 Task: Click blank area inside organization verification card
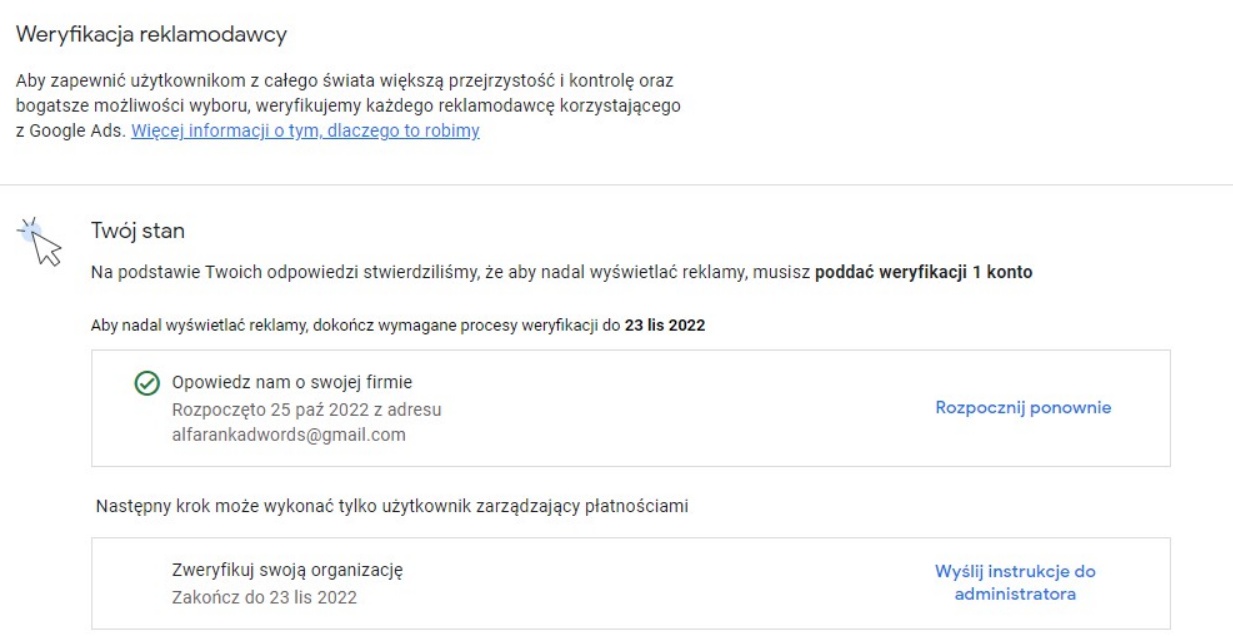point(650,584)
